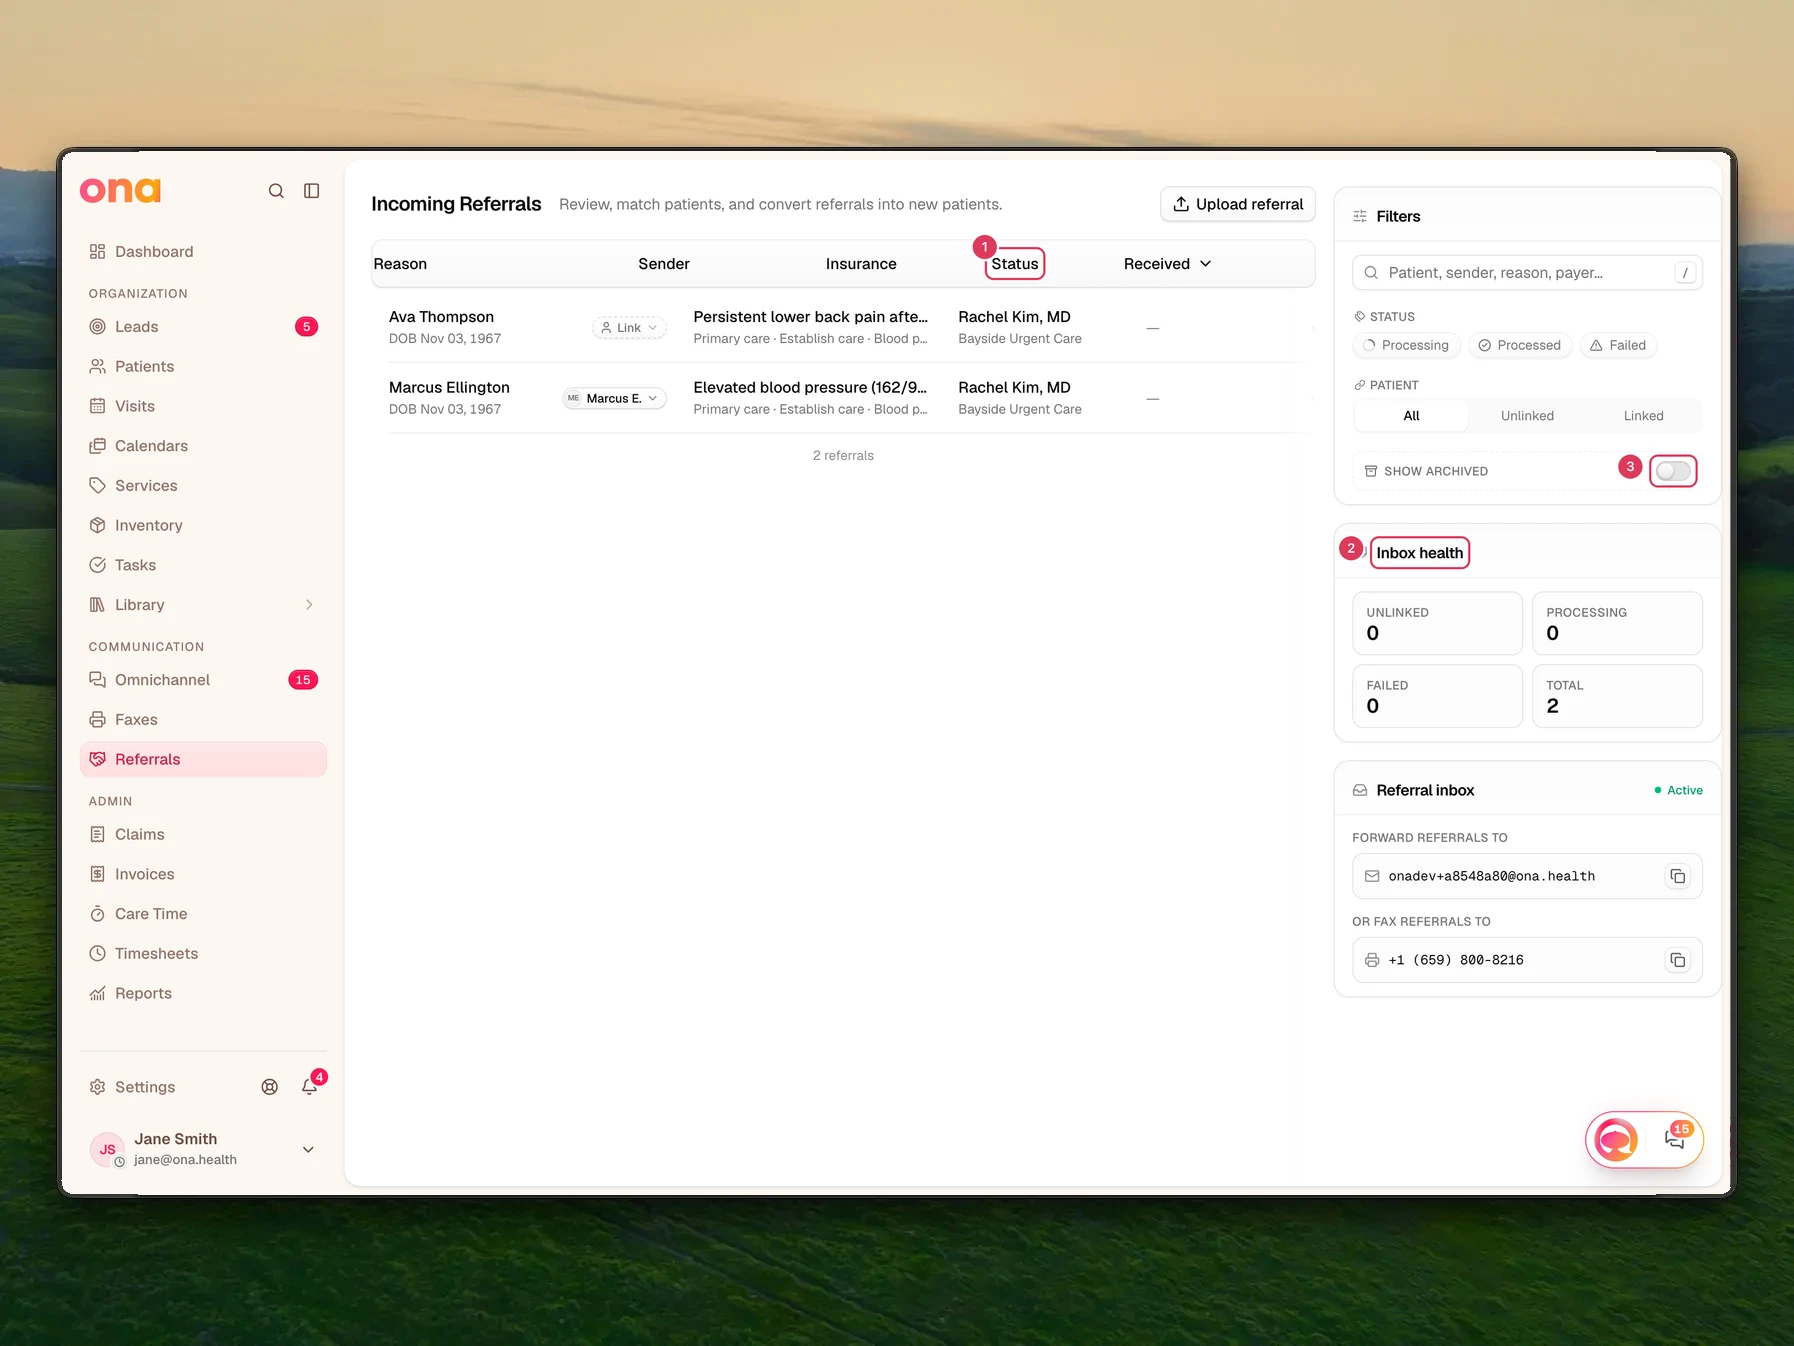This screenshot has height=1346, width=1794.
Task: Collapse sidebar with the panel icon
Action: (312, 191)
